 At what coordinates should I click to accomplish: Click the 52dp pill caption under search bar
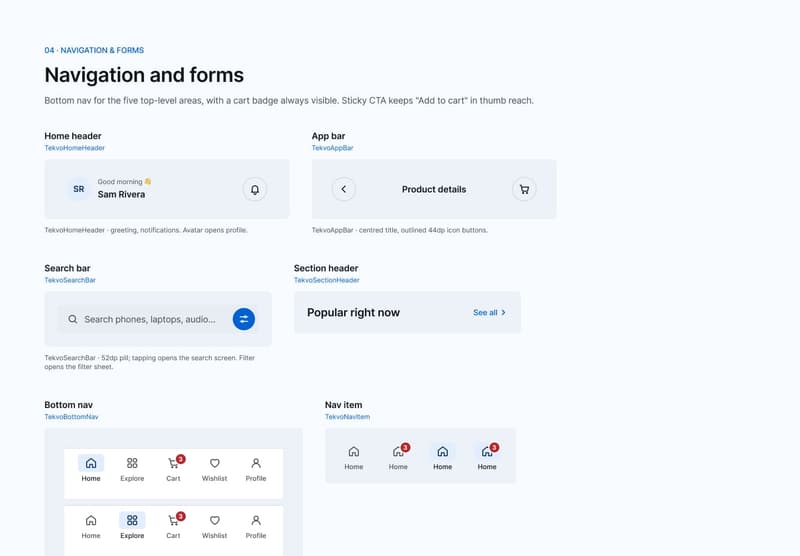coord(149,362)
